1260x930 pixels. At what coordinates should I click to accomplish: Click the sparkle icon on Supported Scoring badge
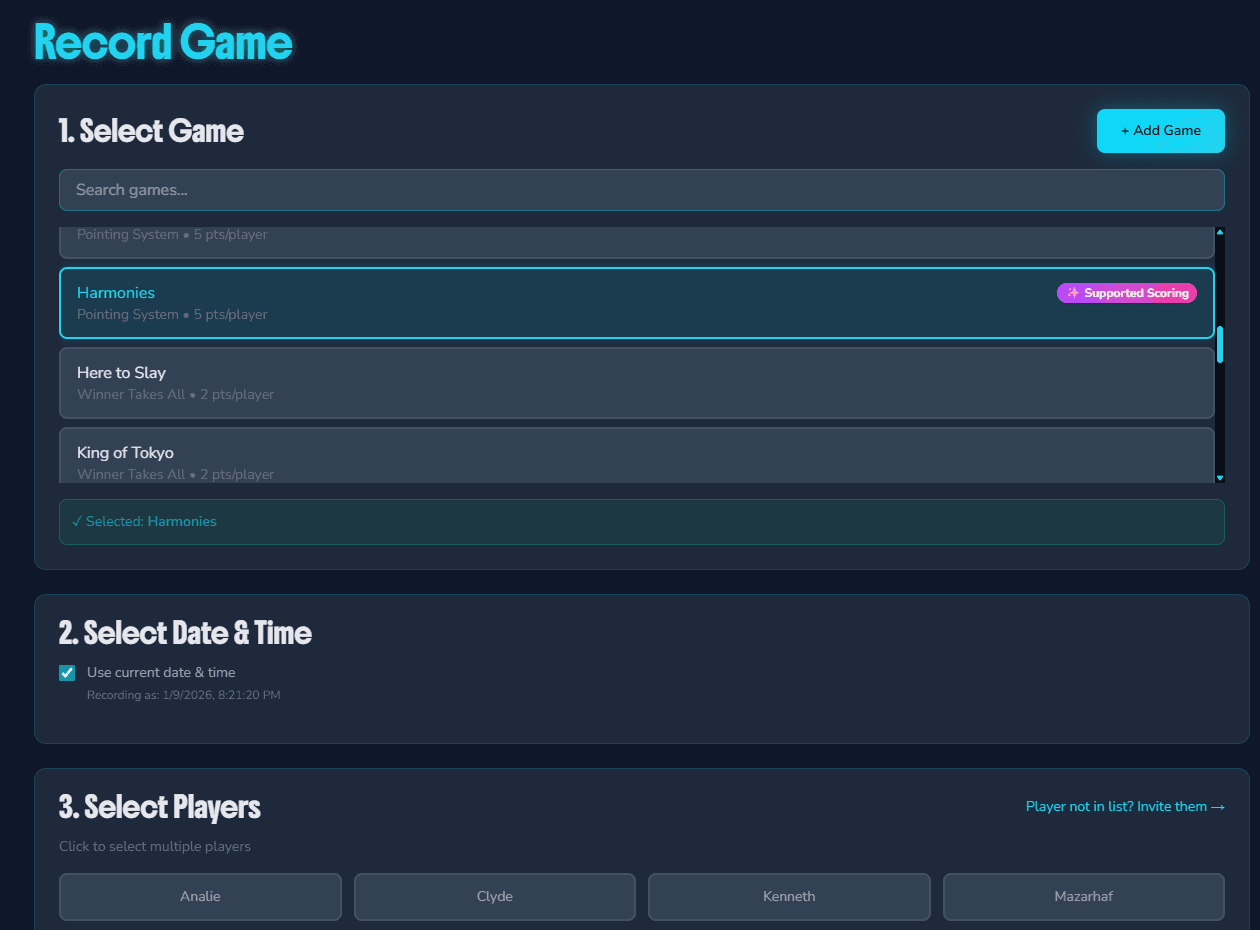[1073, 292]
